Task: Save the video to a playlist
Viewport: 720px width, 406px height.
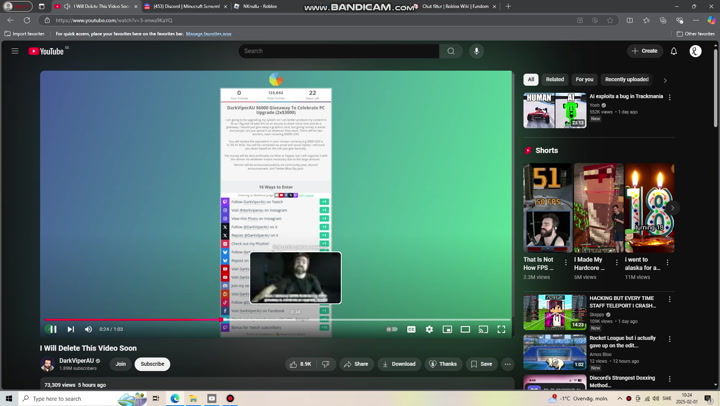Action: (481, 364)
